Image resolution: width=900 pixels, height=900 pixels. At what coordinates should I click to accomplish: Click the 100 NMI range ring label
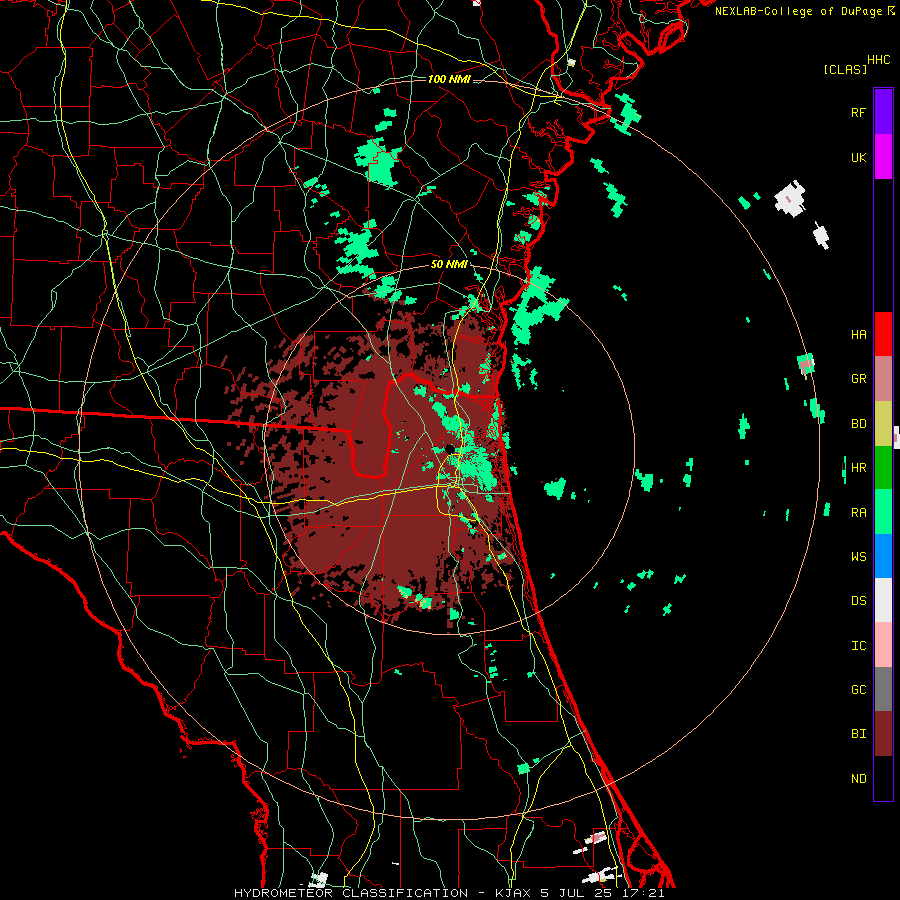449,79
